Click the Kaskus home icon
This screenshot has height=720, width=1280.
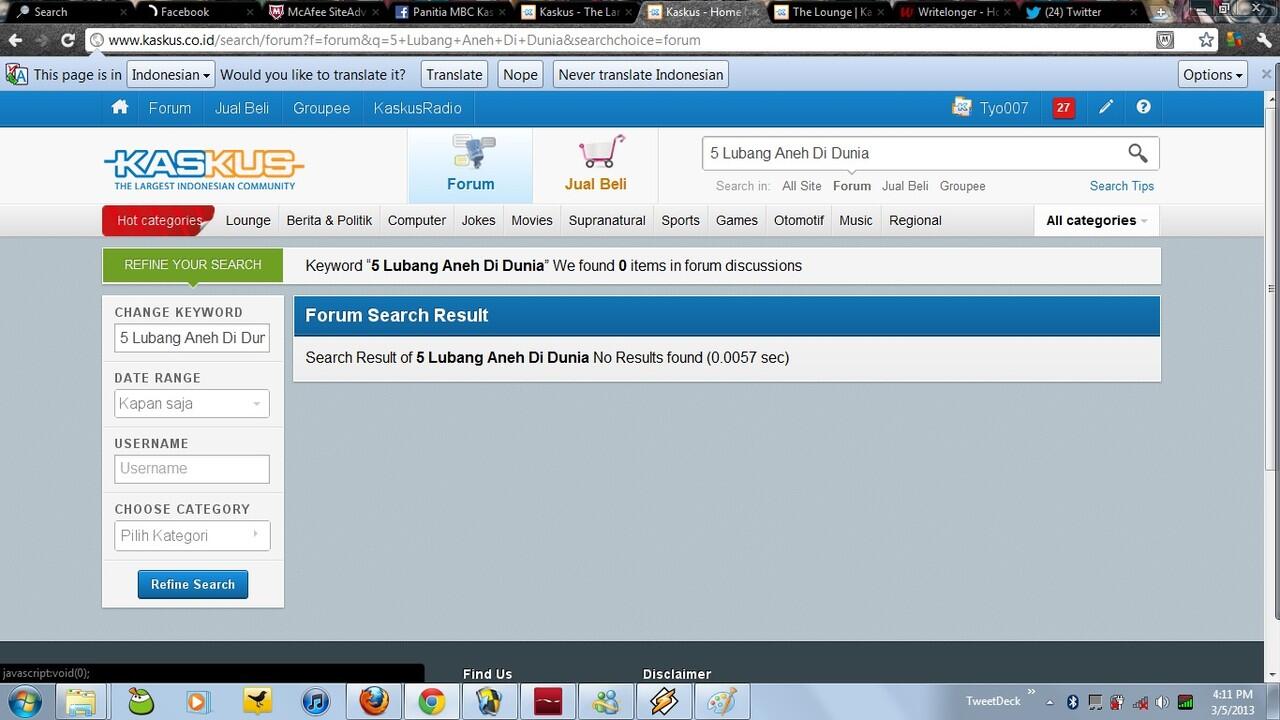point(120,107)
